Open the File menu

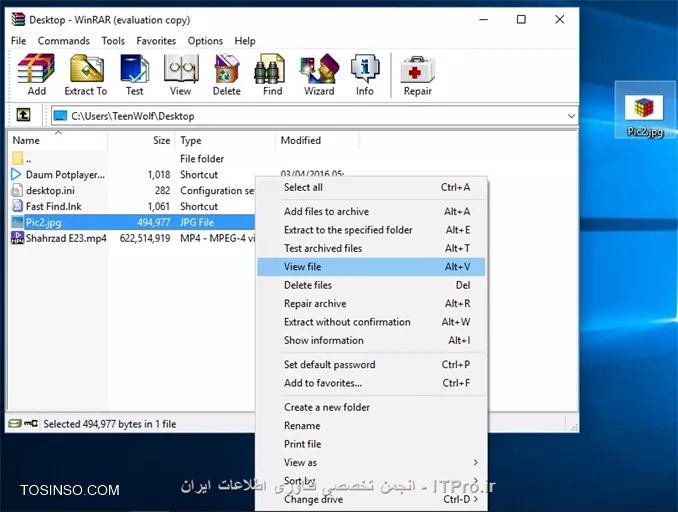pyautogui.click(x=18, y=41)
